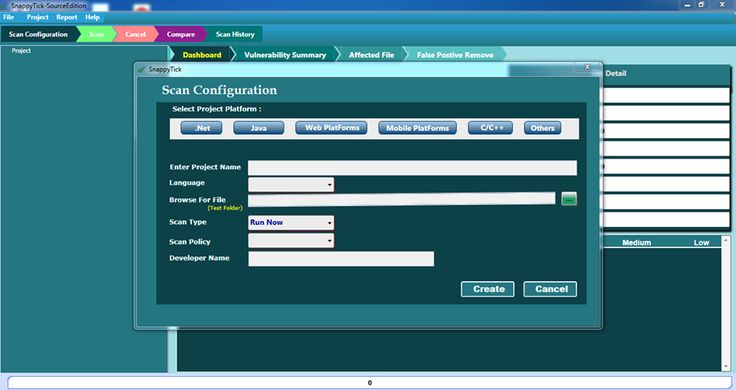Image resolution: width=736 pixels, height=390 pixels.
Task: Choose the Others platform button
Action: [543, 128]
